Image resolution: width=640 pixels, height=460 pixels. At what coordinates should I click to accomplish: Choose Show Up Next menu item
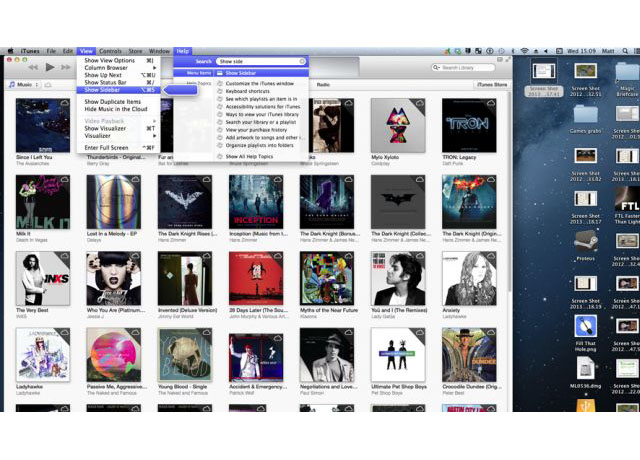click(118, 75)
